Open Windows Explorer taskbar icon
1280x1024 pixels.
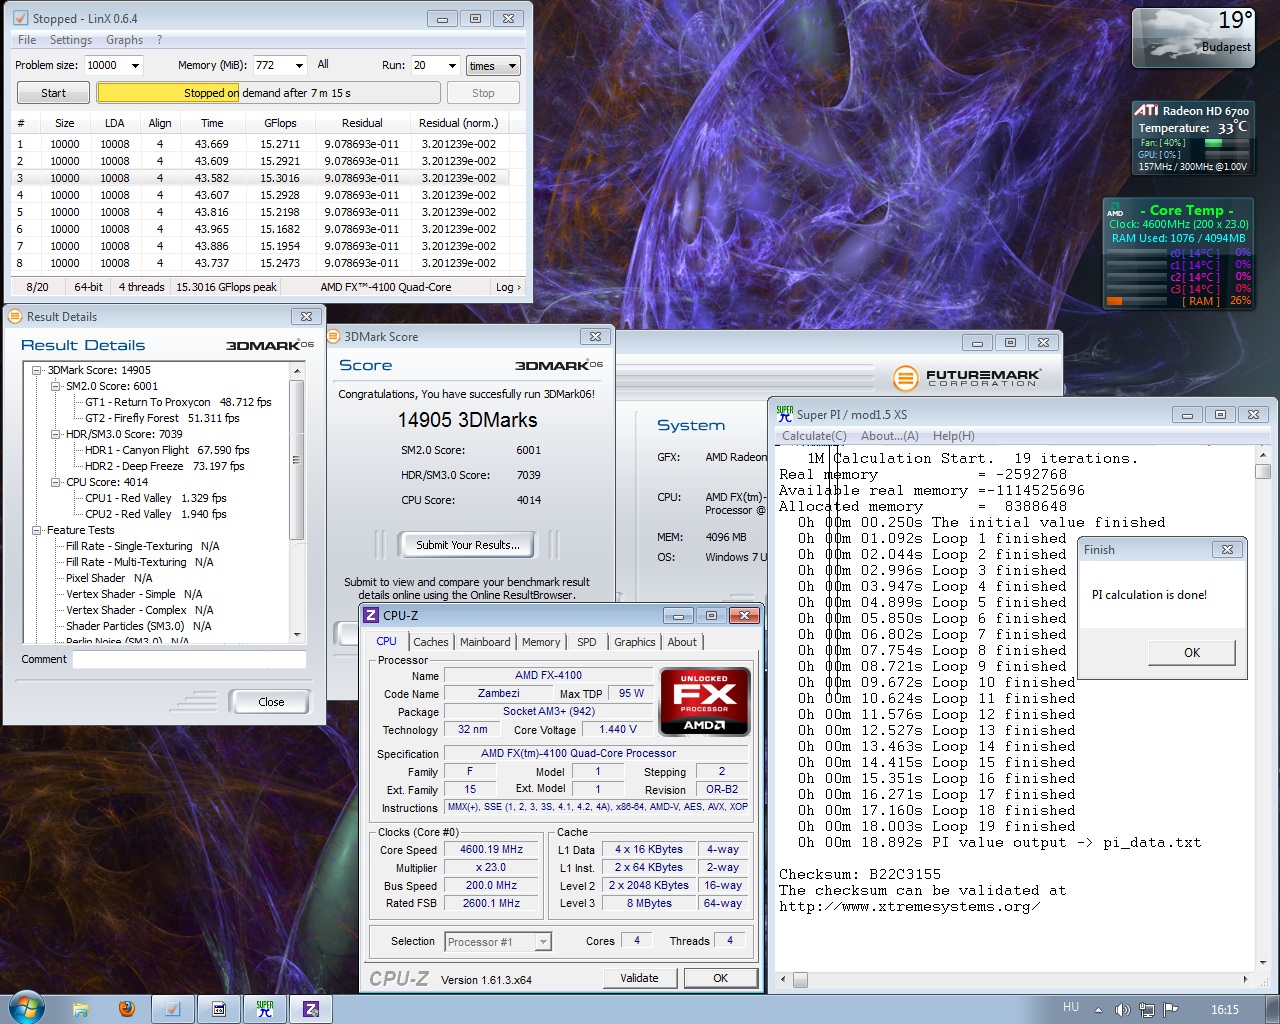(x=81, y=1009)
